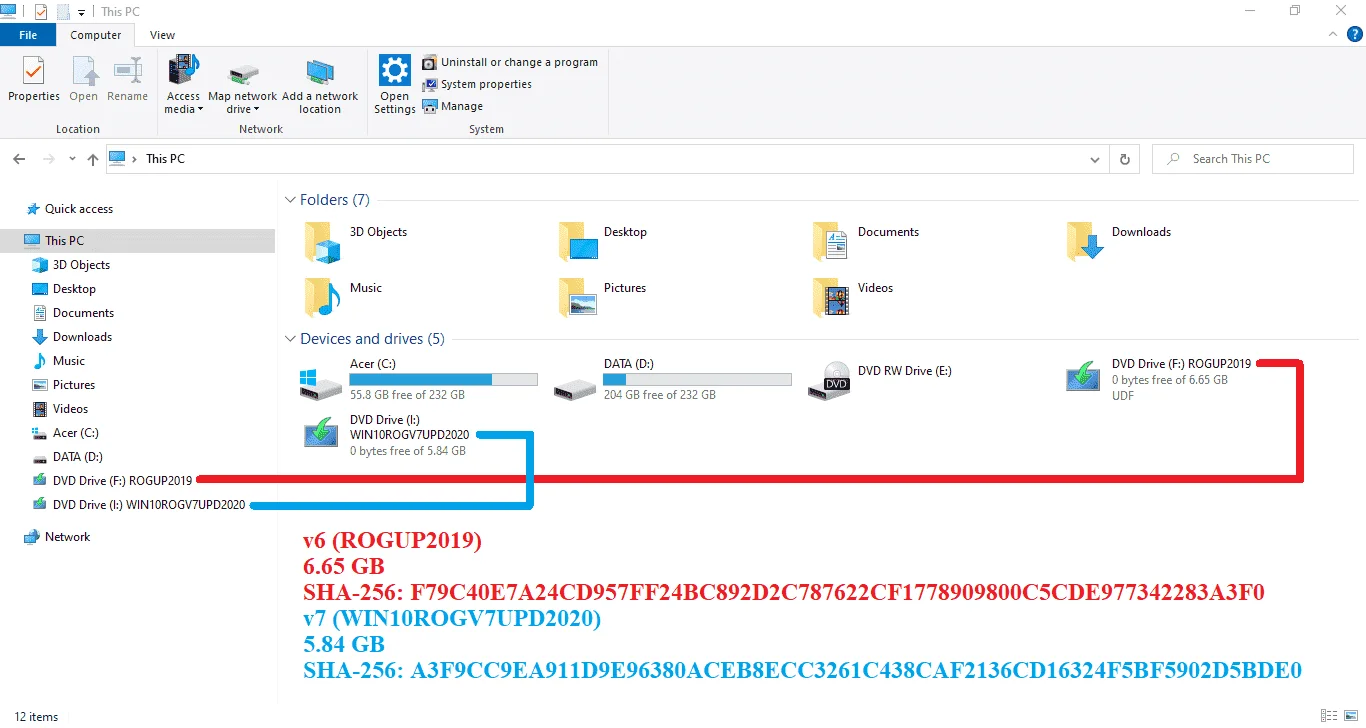Collapse the Folders (7) group
The image size is (1366, 728).
[290, 200]
